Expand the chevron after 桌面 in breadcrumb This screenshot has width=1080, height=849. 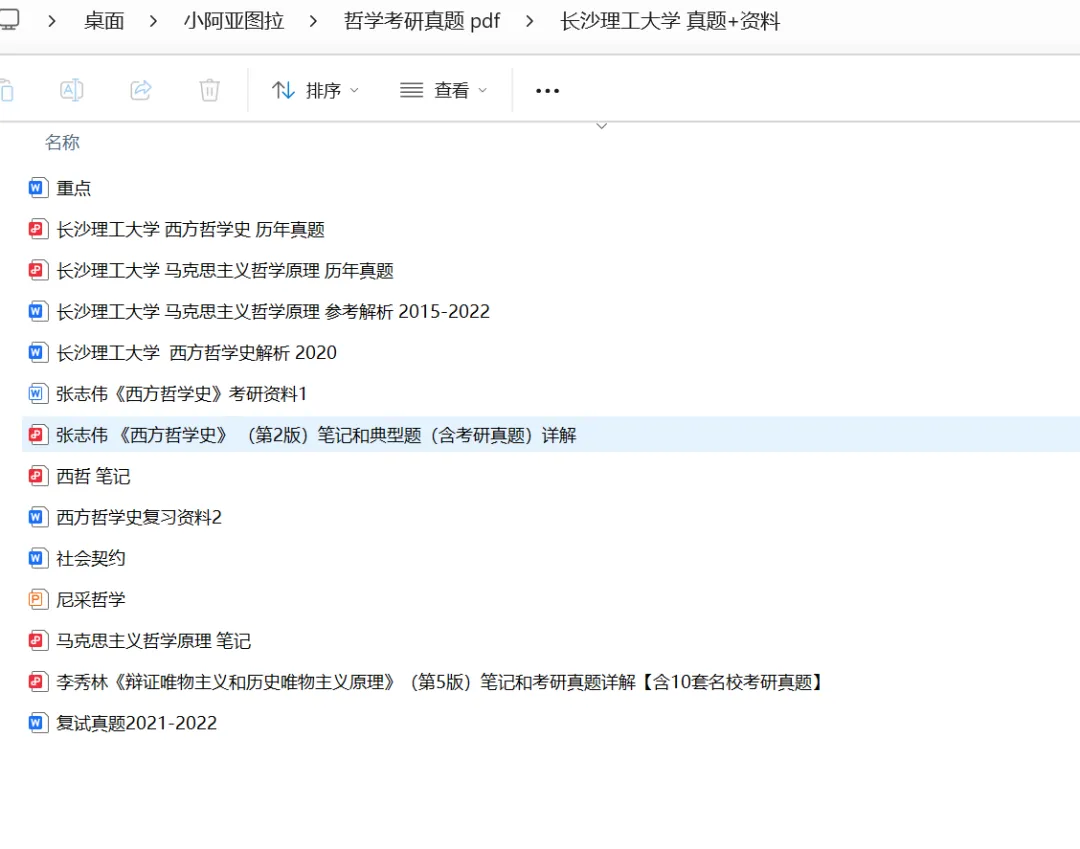click(x=153, y=21)
